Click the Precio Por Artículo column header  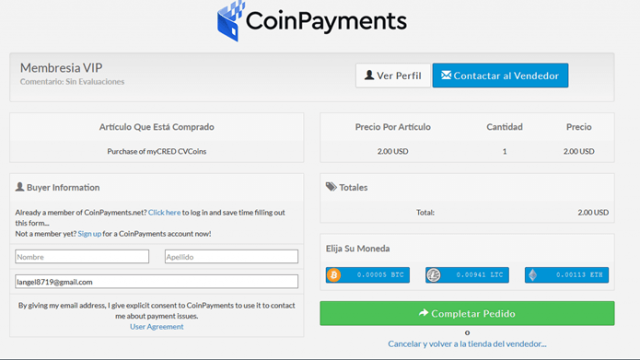click(393, 127)
